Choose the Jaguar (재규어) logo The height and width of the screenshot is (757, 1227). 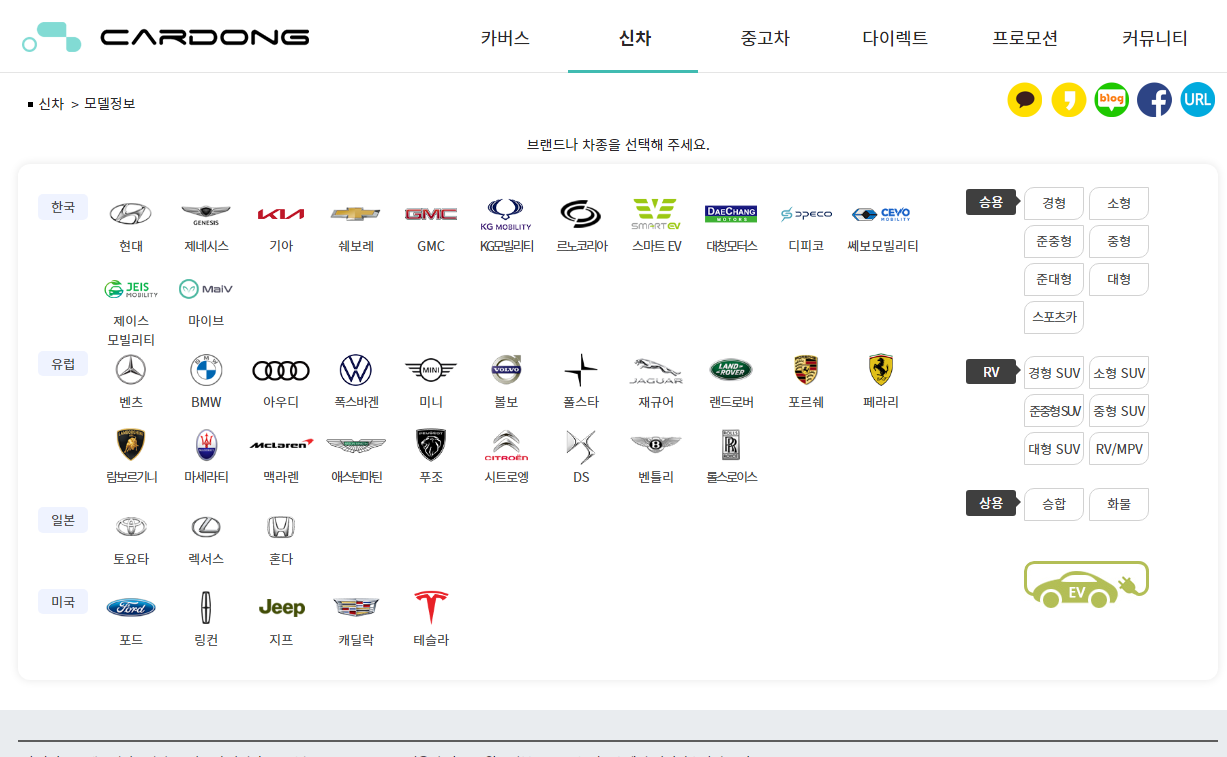click(x=656, y=370)
